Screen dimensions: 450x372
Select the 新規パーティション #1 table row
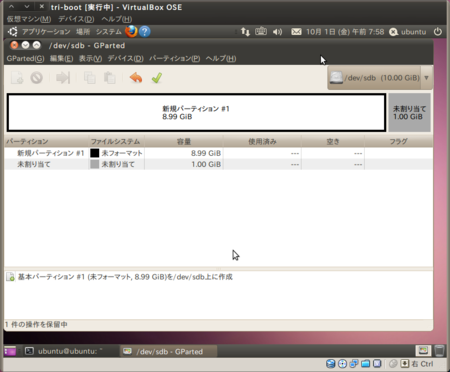(x=218, y=153)
